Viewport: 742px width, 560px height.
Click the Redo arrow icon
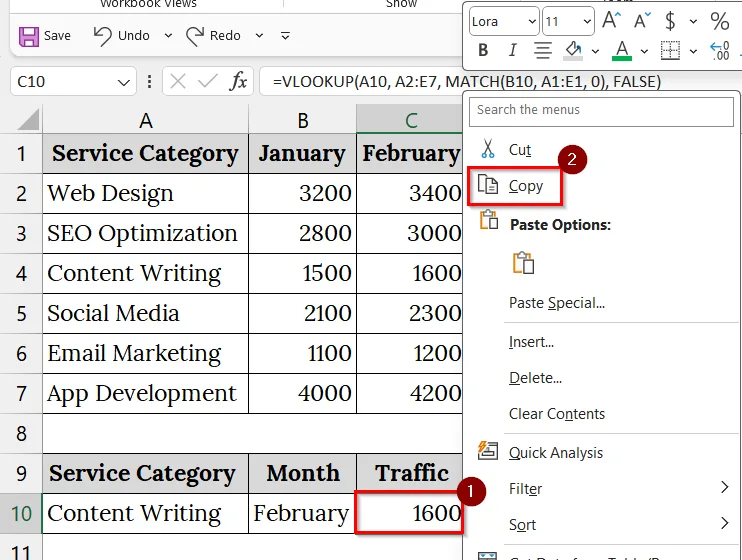194,36
